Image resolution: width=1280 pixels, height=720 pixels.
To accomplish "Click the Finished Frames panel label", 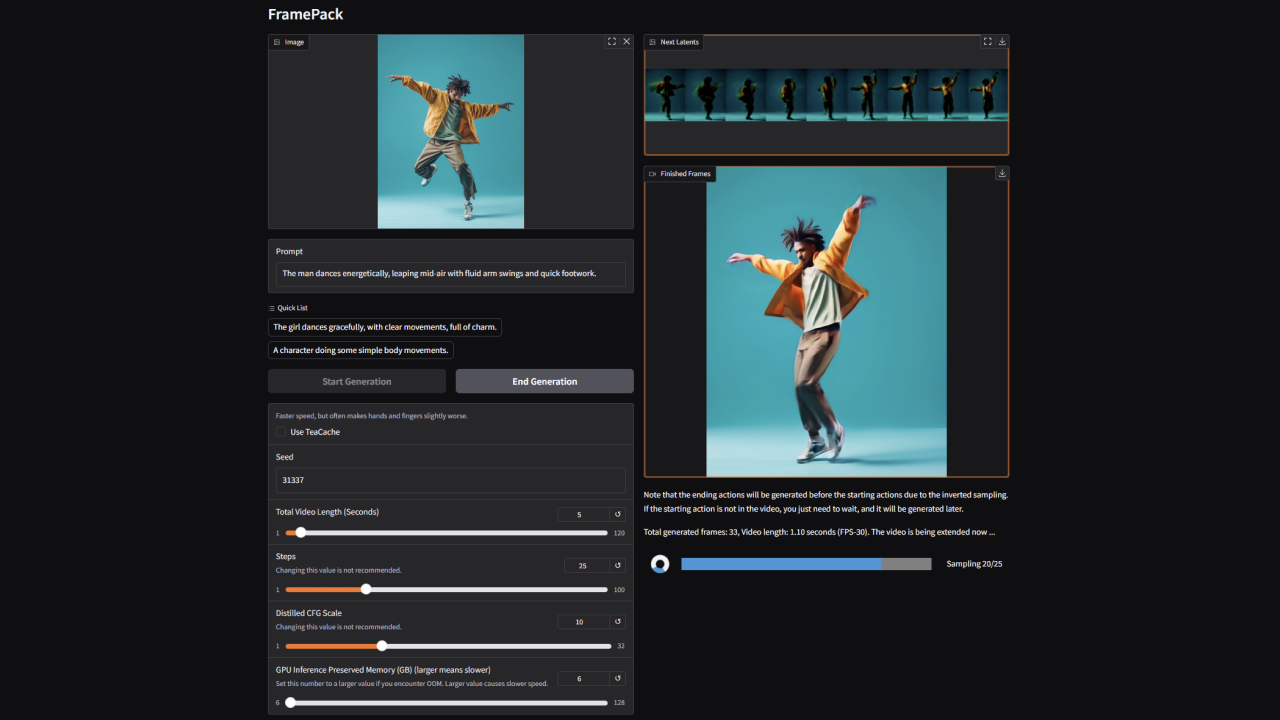I will coord(679,173).
